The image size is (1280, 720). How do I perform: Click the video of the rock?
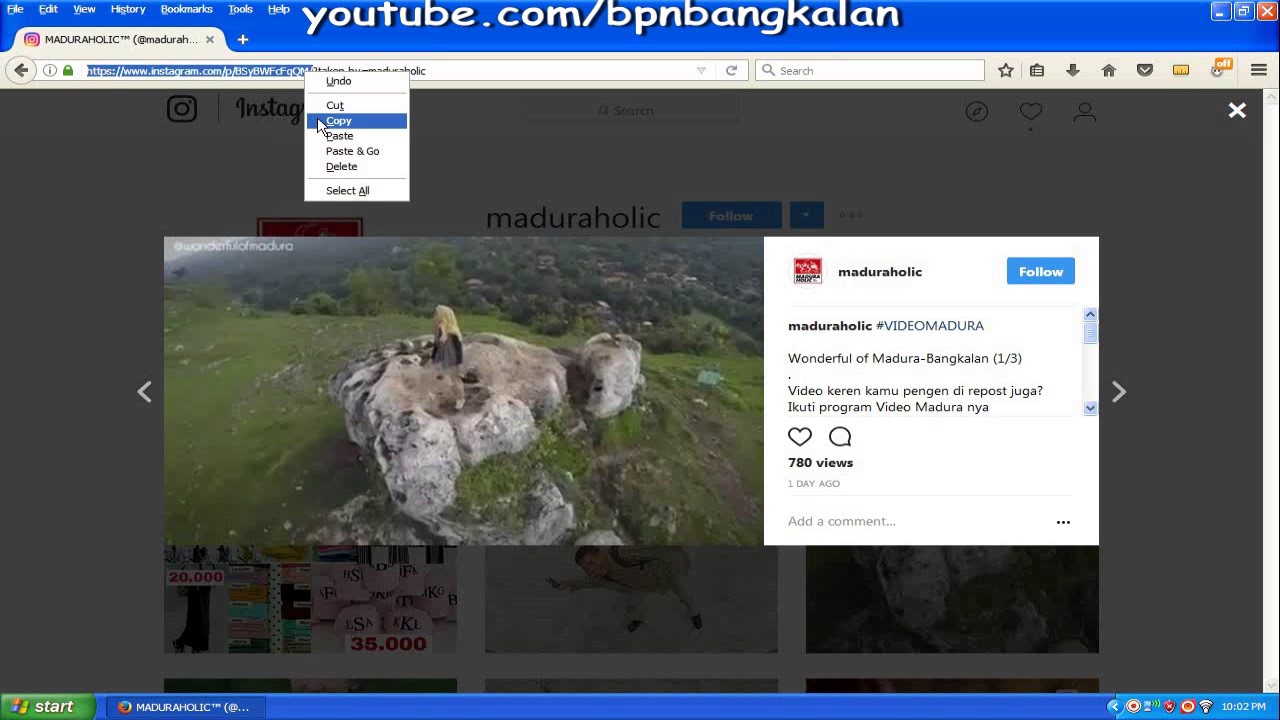(464, 391)
